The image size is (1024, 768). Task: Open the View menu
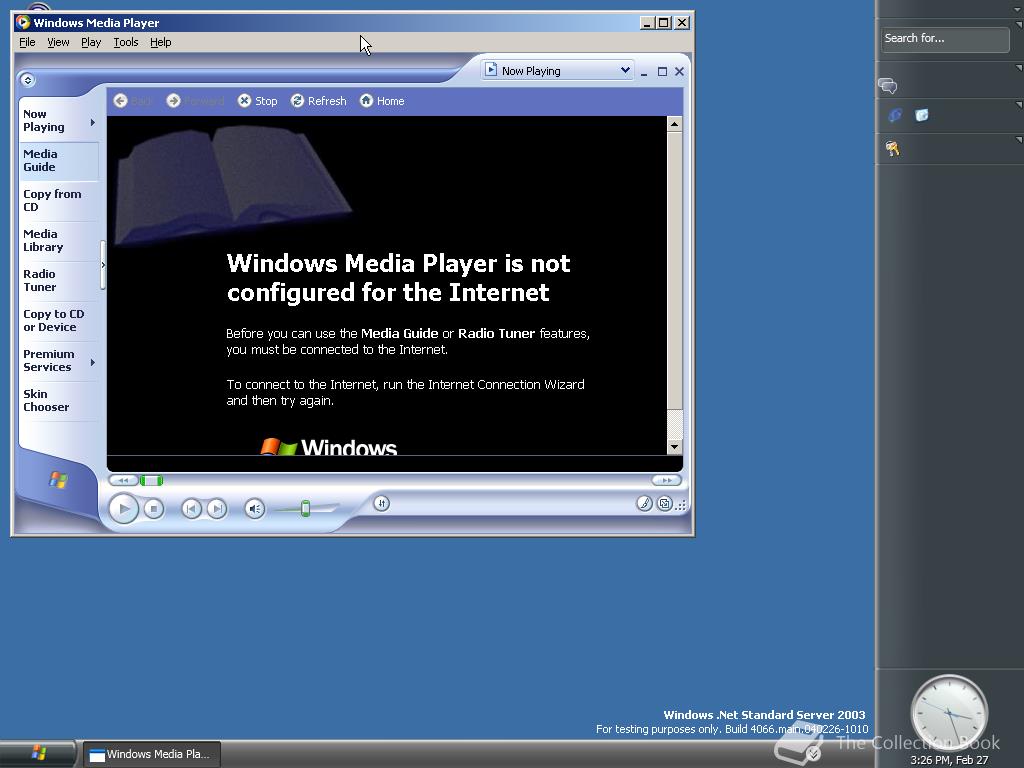[58, 42]
